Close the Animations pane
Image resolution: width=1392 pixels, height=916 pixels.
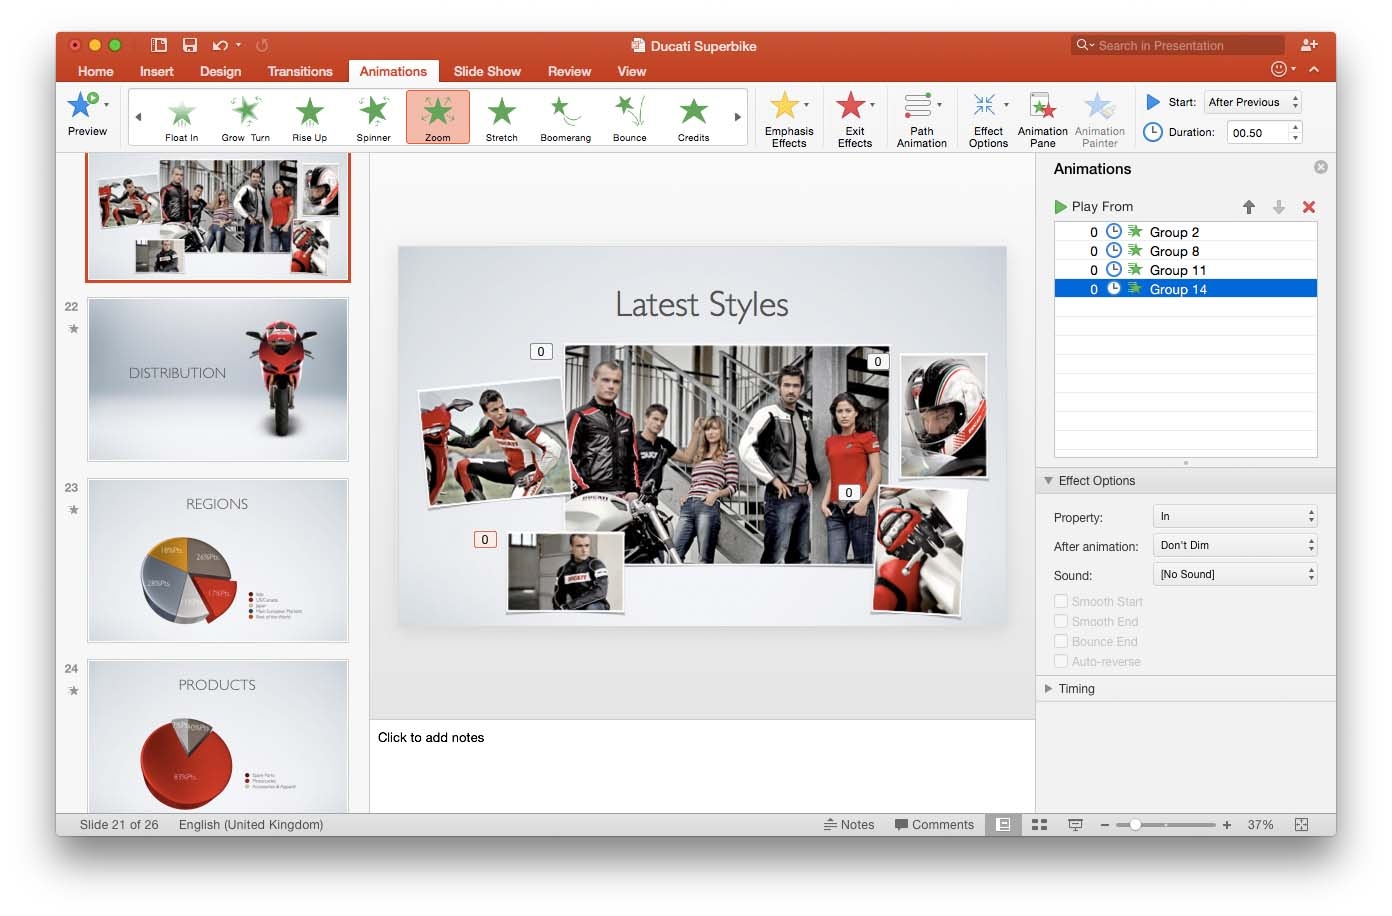[1321, 167]
